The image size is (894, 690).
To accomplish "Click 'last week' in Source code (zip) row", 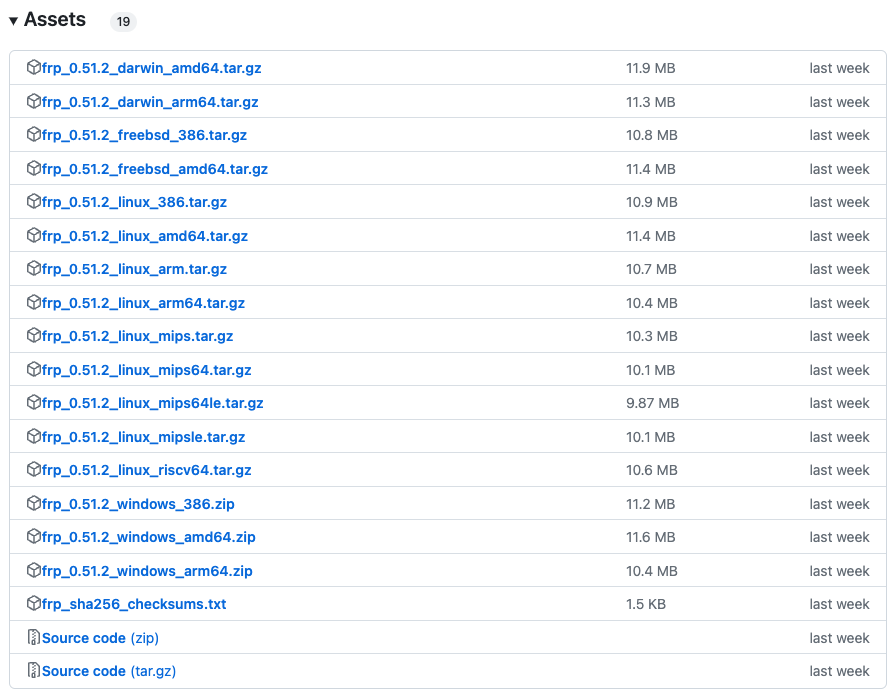I will tap(839, 638).
